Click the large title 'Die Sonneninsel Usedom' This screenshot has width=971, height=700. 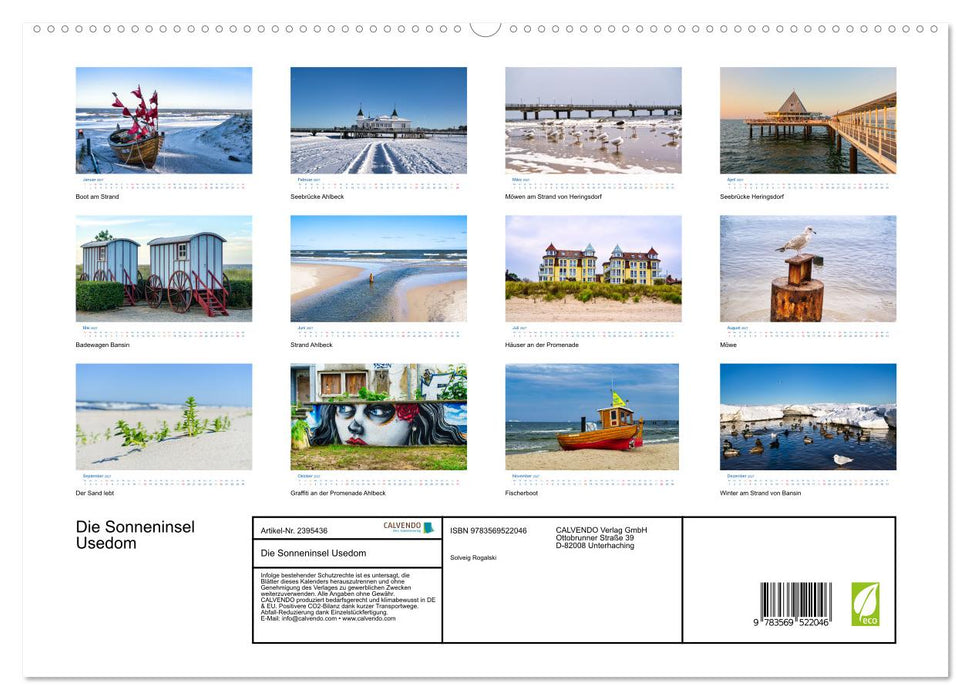click(x=135, y=535)
